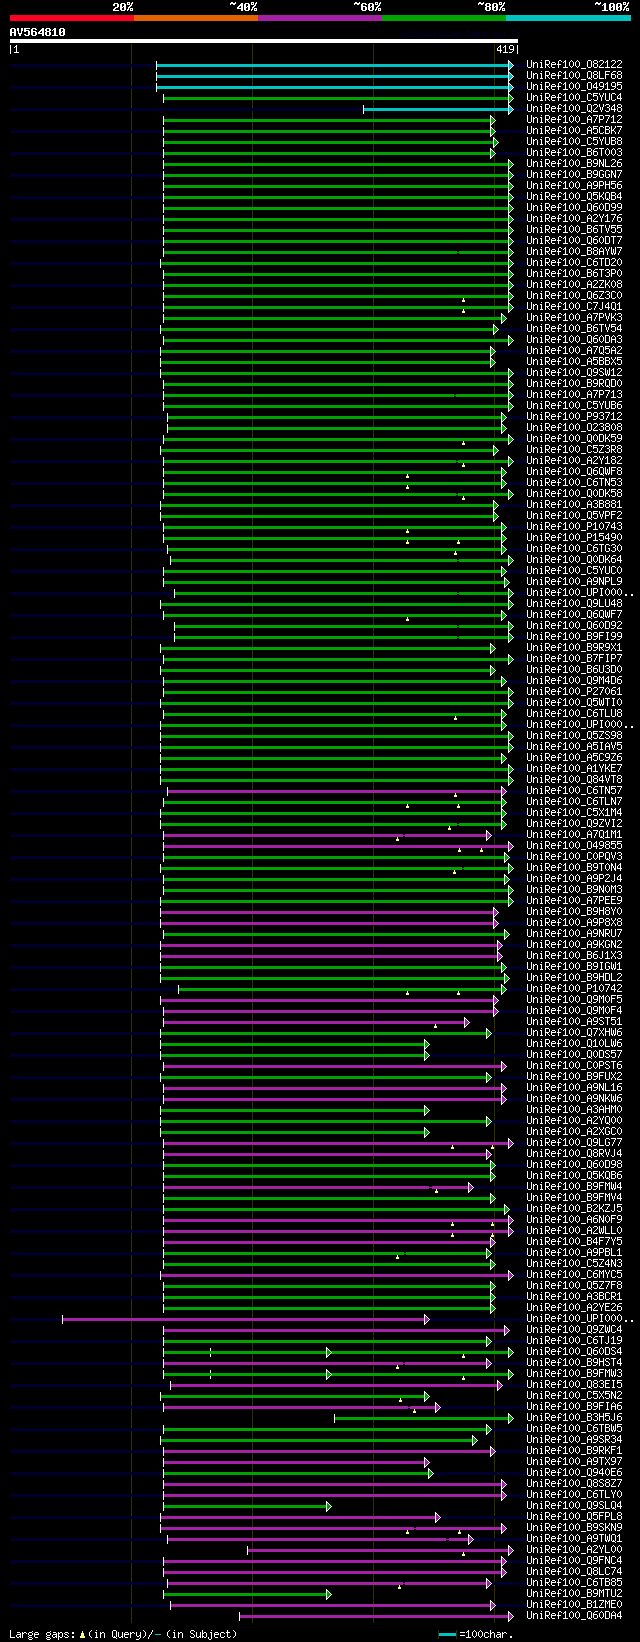This screenshot has height=1642, width=640.
Task: Select hit UniRef100_Q8LF68
Action: click(574, 76)
